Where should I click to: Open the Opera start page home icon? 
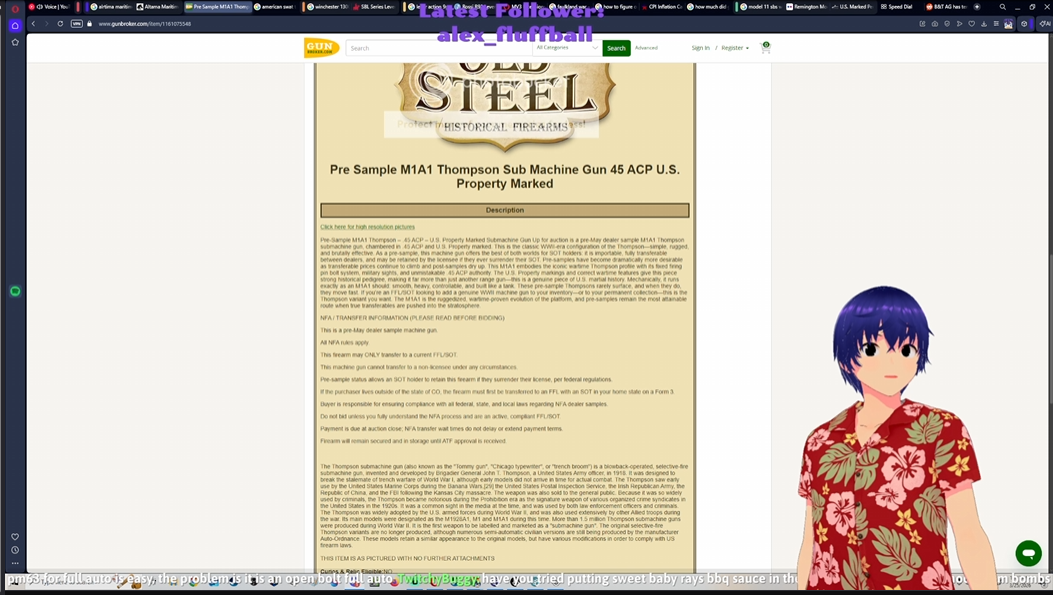[15, 26]
